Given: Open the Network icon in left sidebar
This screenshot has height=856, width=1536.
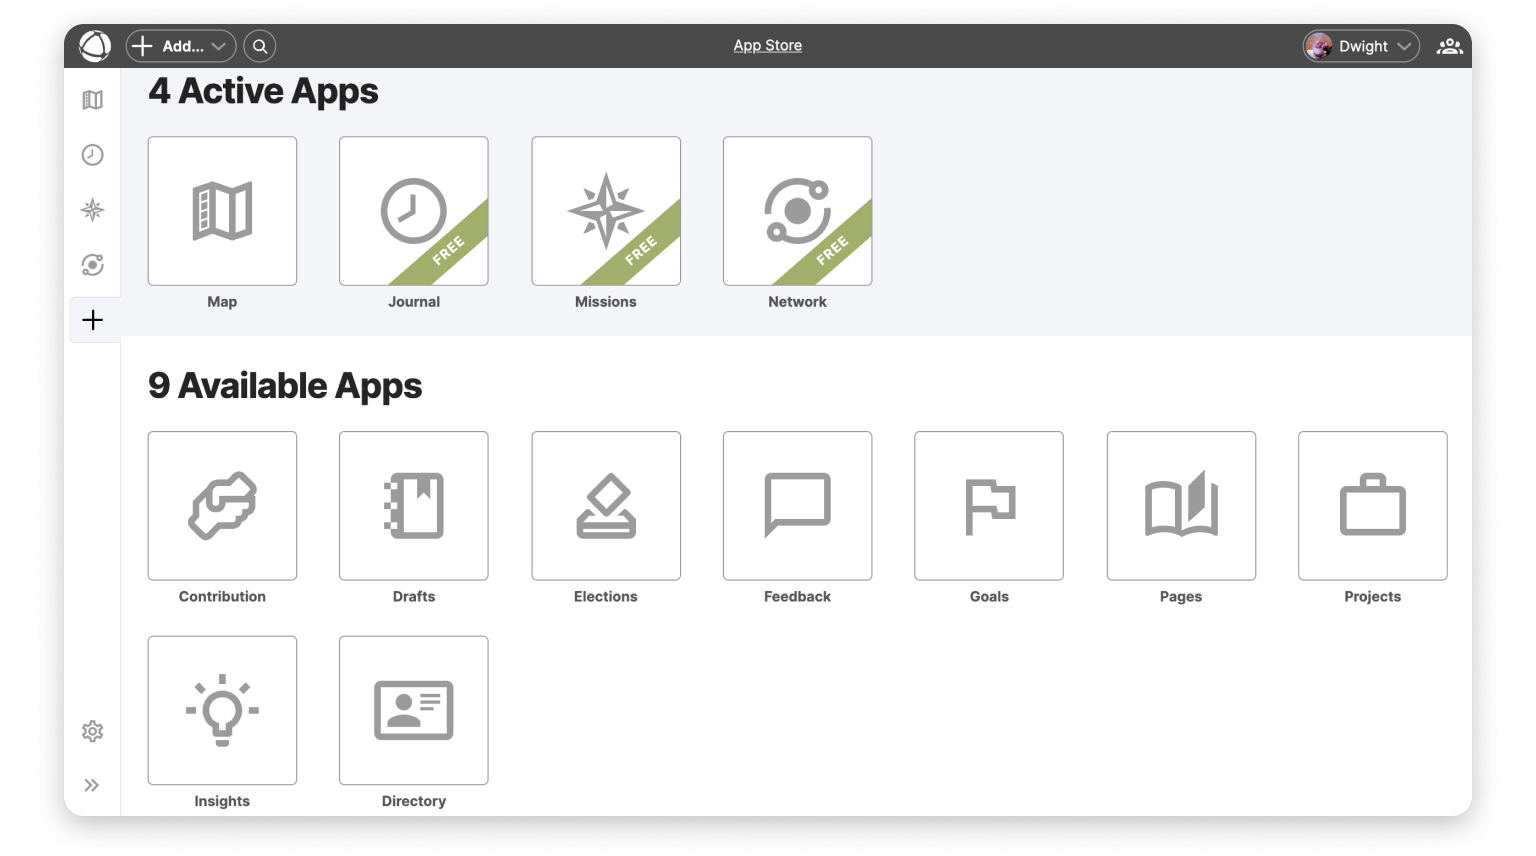Looking at the screenshot, I should [x=93, y=265].
